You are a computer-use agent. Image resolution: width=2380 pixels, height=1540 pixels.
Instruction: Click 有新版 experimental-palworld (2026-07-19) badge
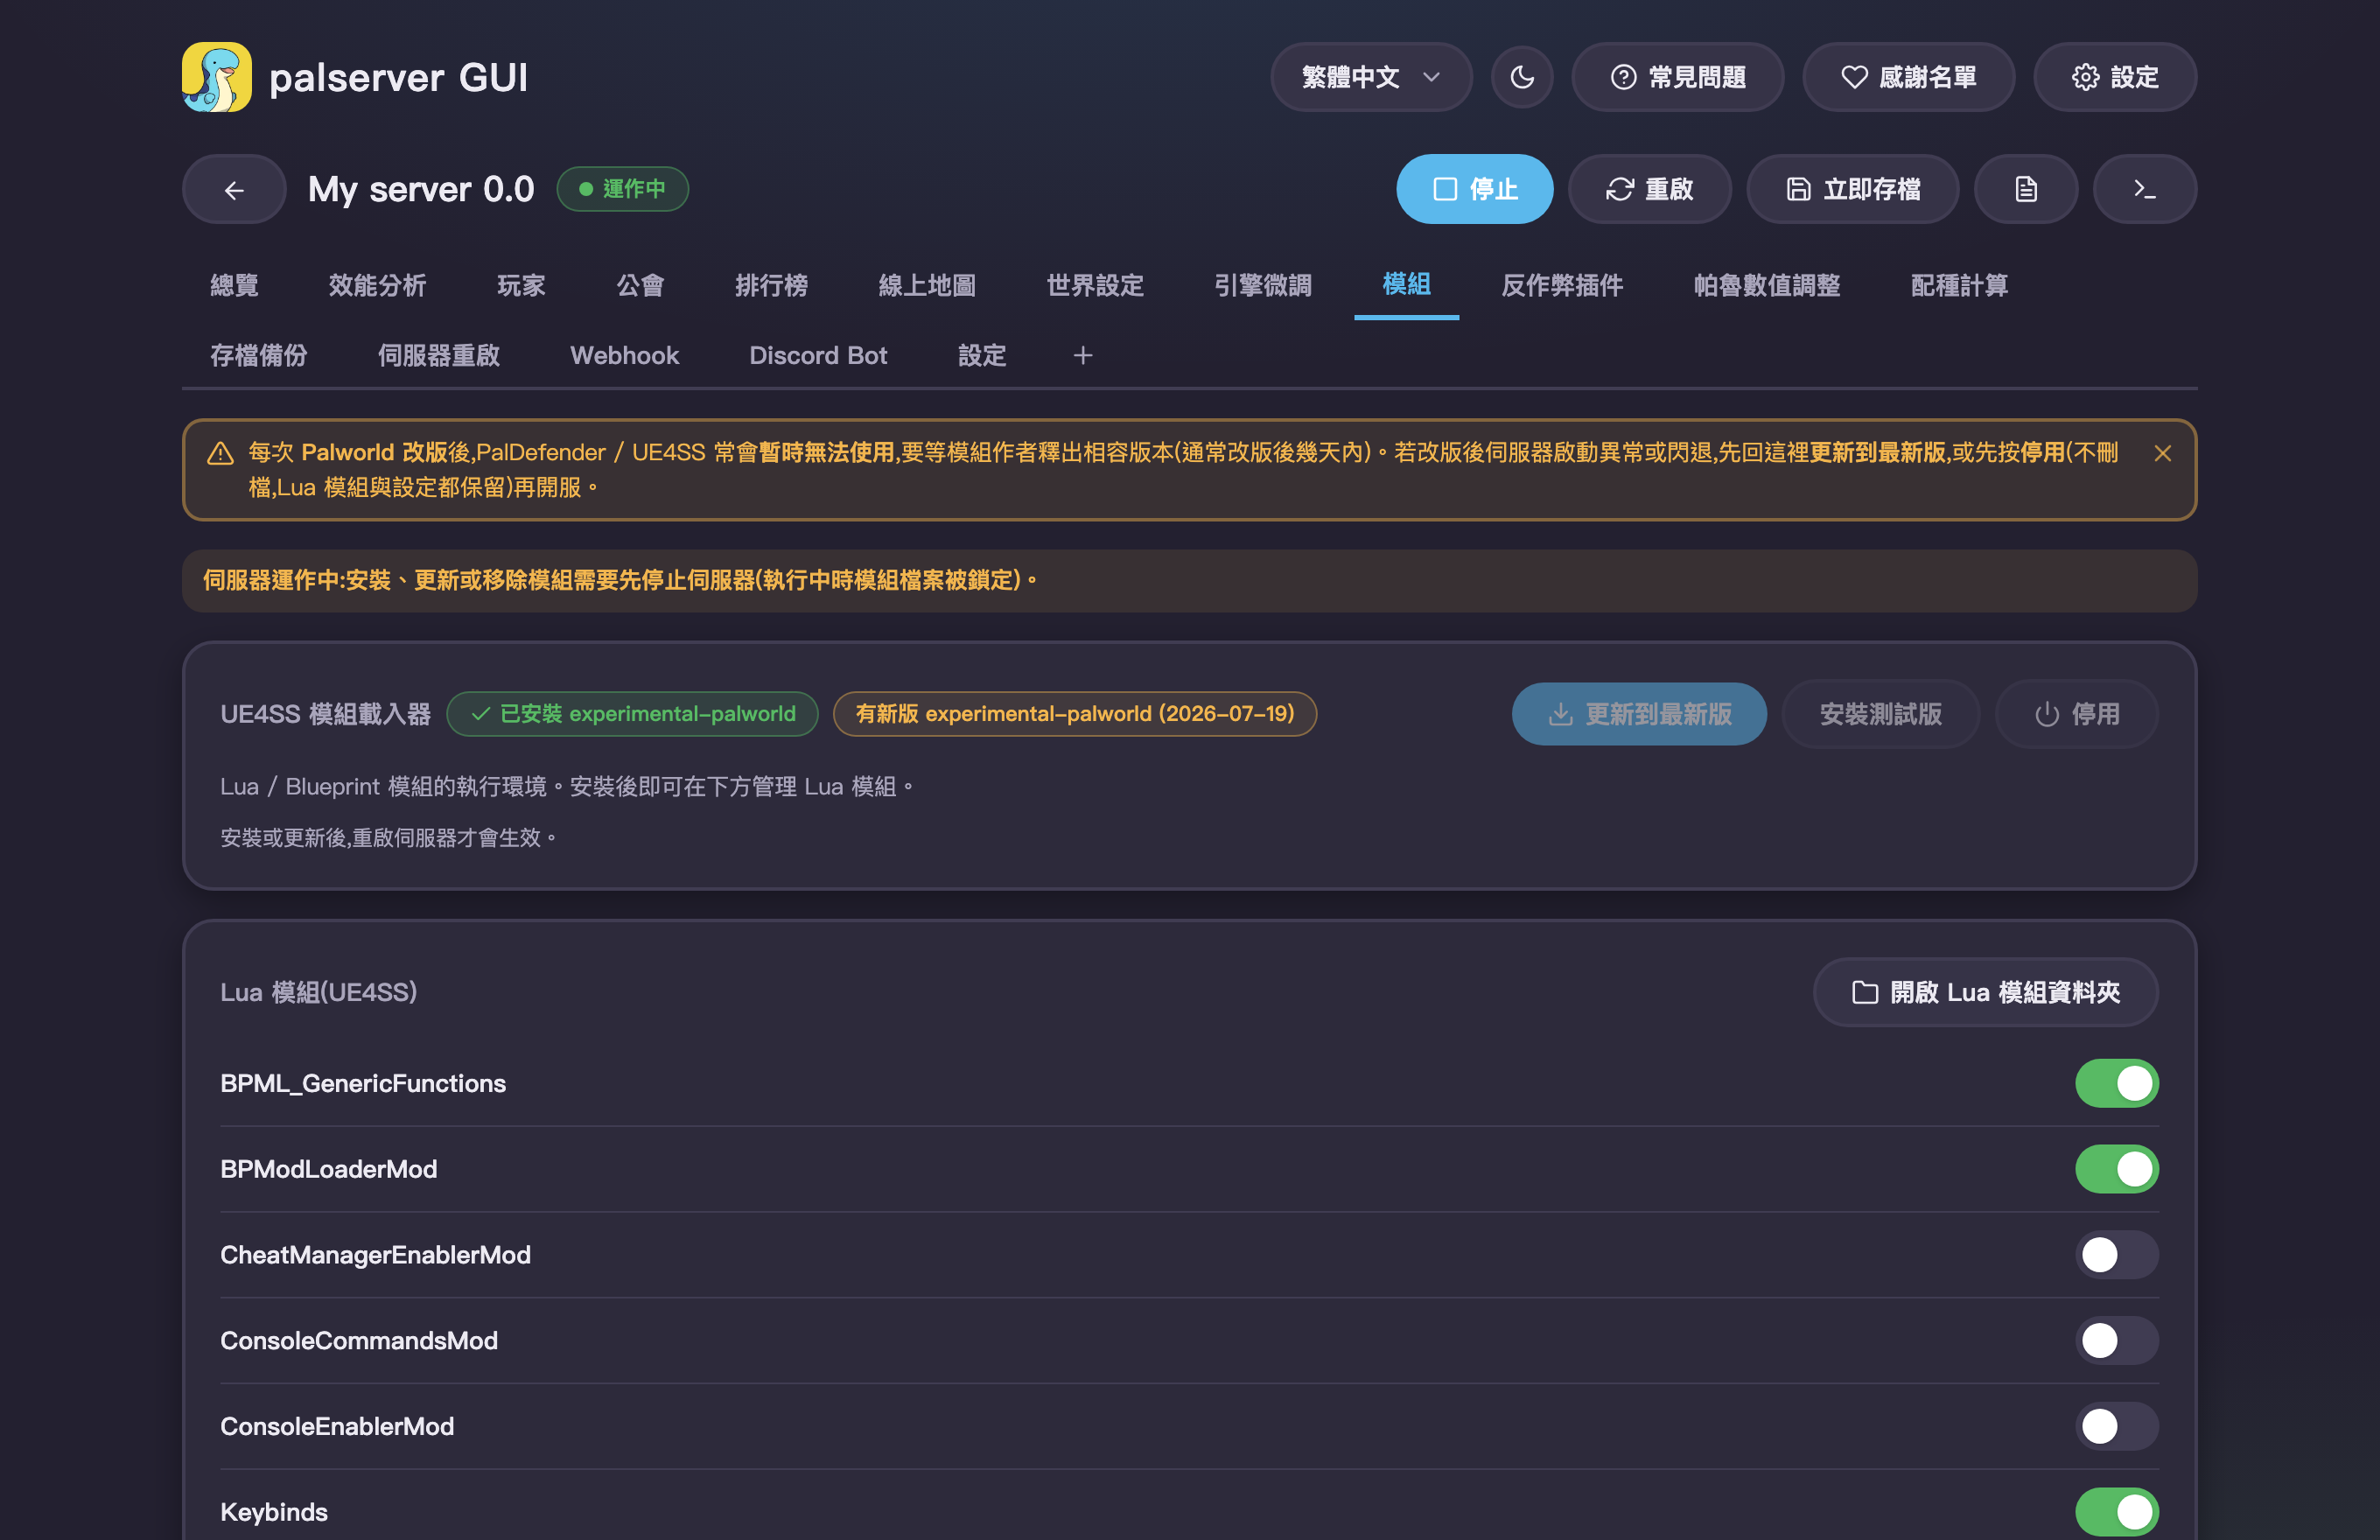1075,714
